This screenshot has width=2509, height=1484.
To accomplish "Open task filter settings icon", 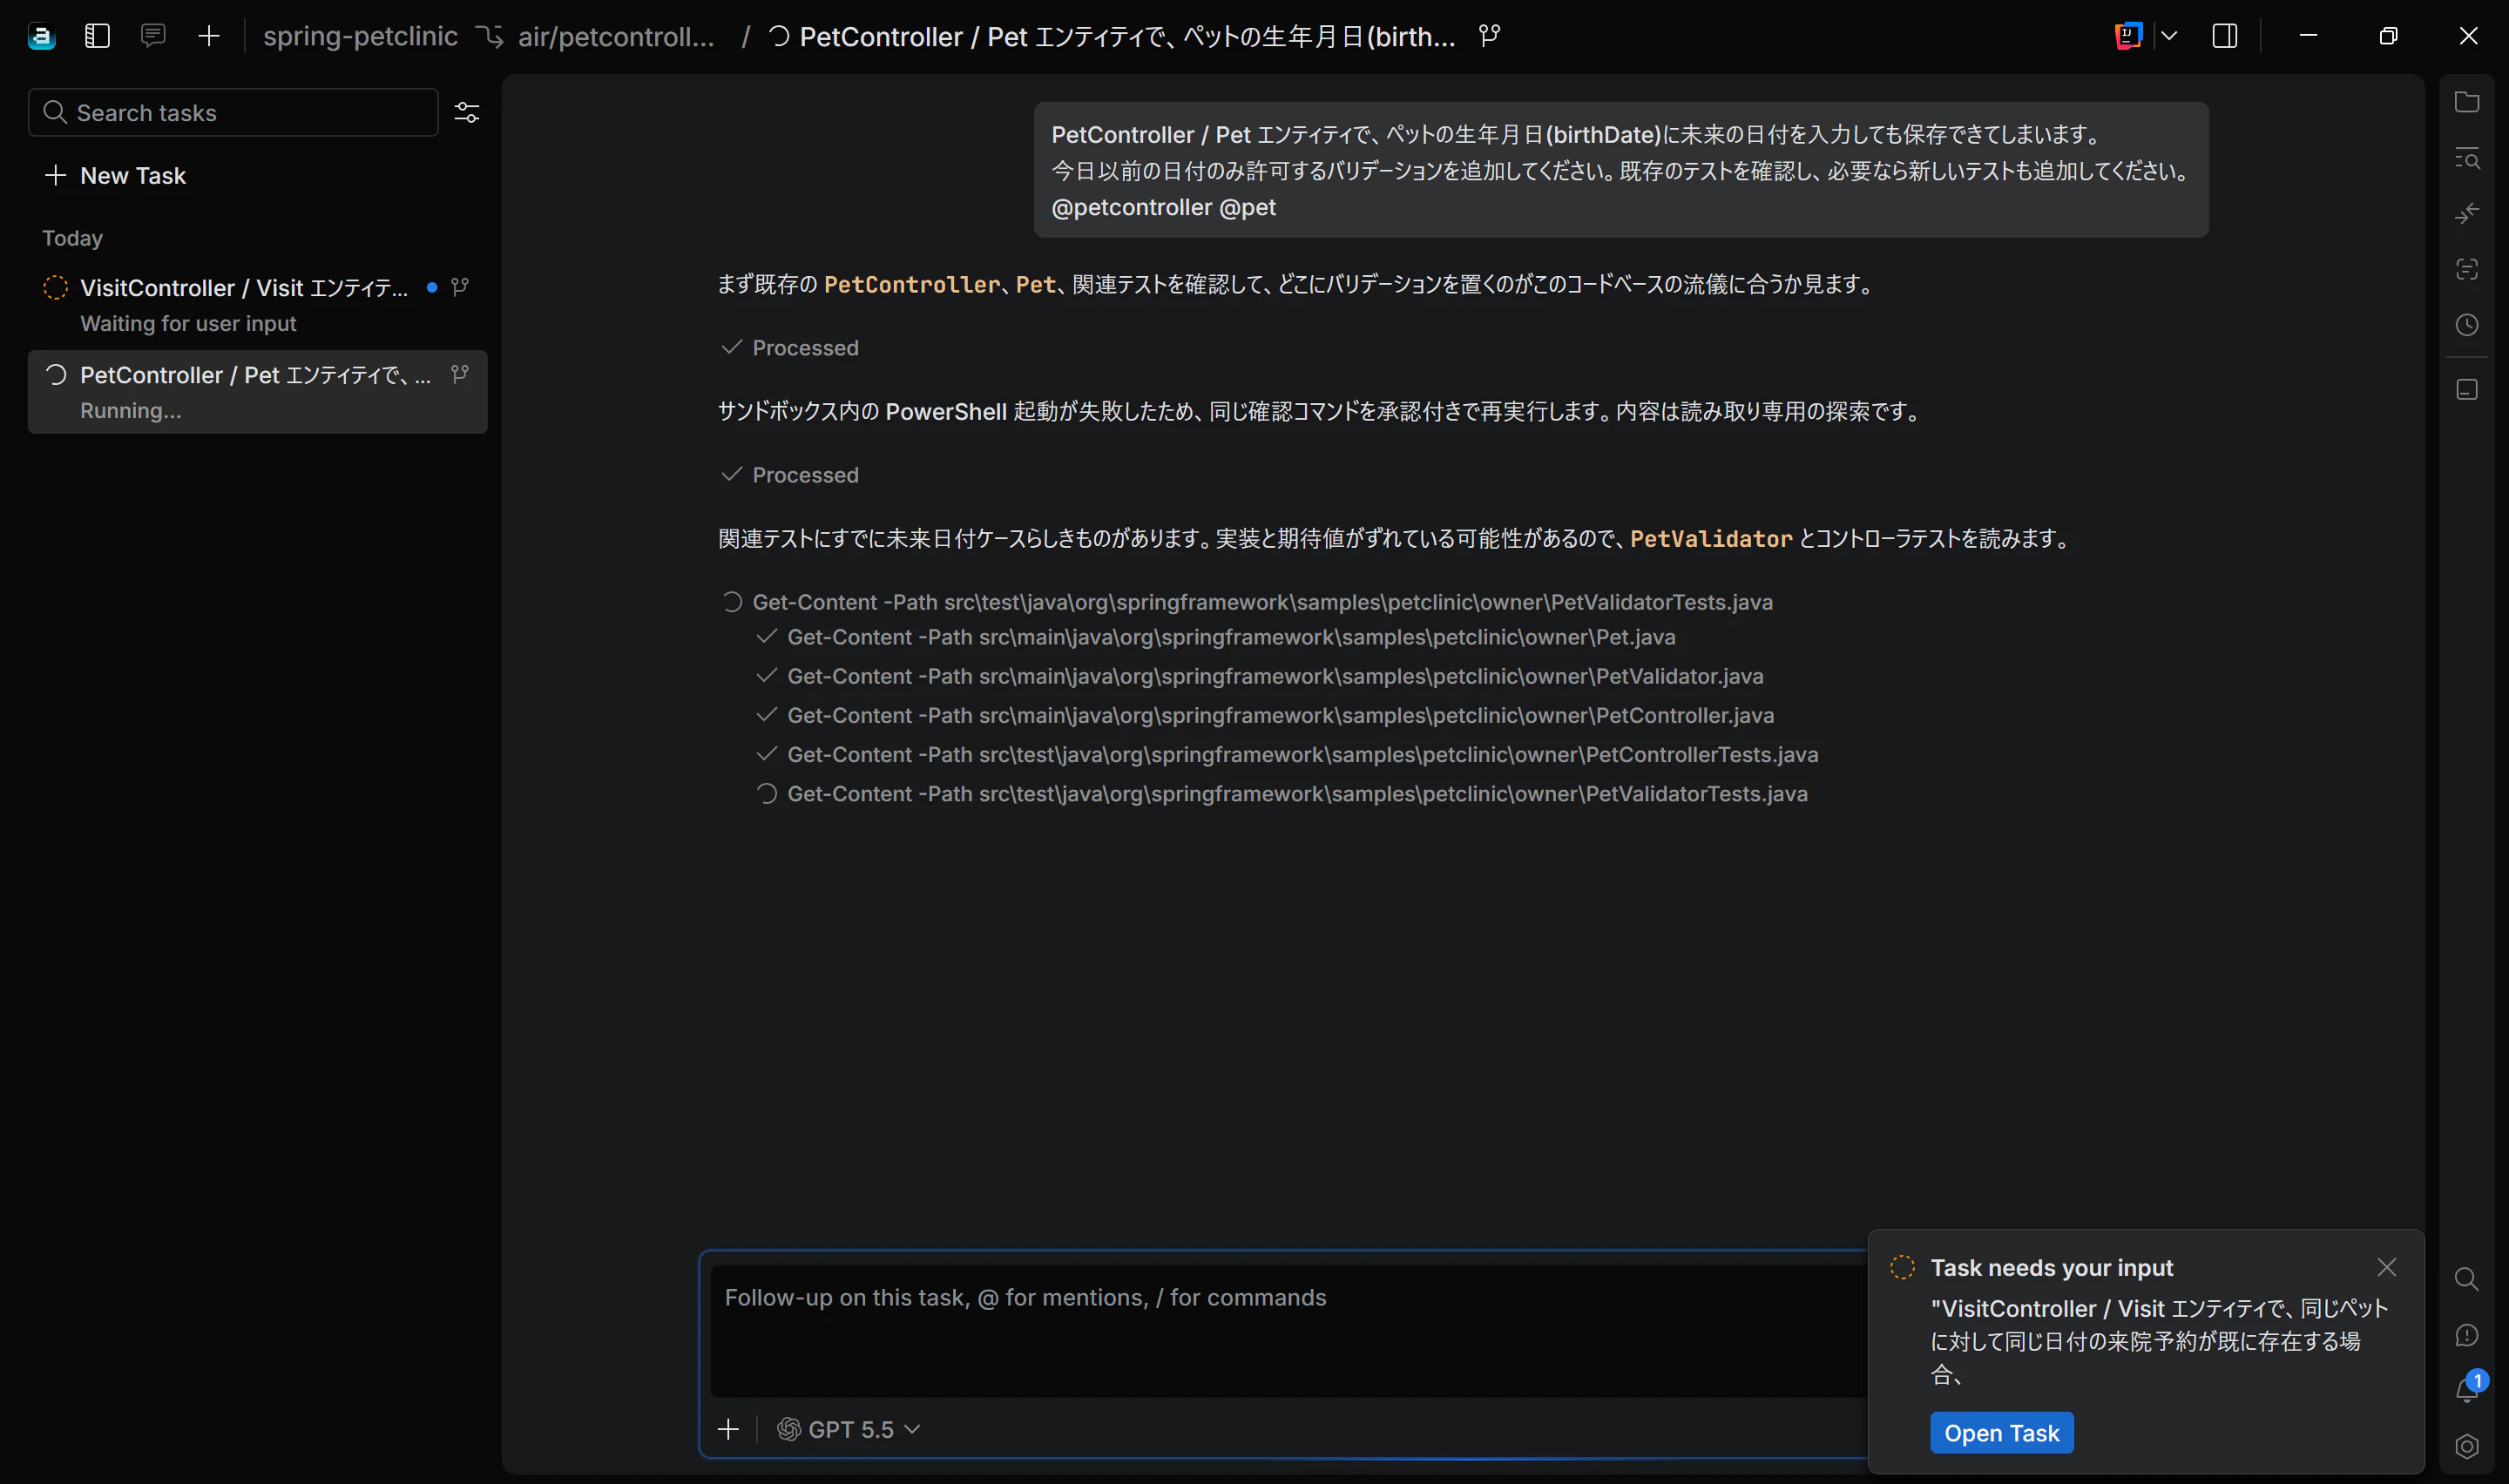I will click(x=467, y=112).
